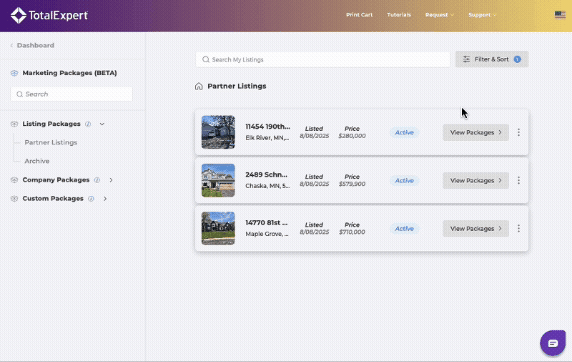Open the Request dropdown menu

[x=439, y=15]
